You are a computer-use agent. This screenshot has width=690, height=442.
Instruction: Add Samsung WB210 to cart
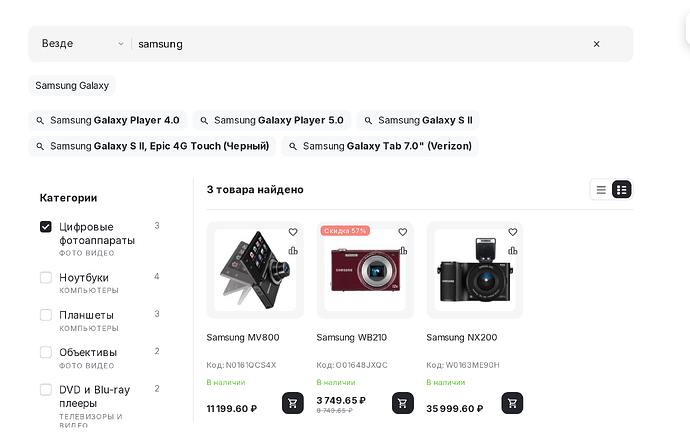[x=403, y=403]
